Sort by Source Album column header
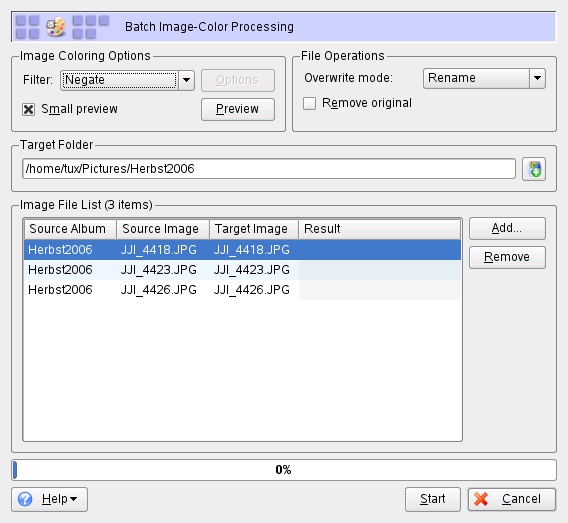Viewport: 568px width, 523px height. click(70, 229)
